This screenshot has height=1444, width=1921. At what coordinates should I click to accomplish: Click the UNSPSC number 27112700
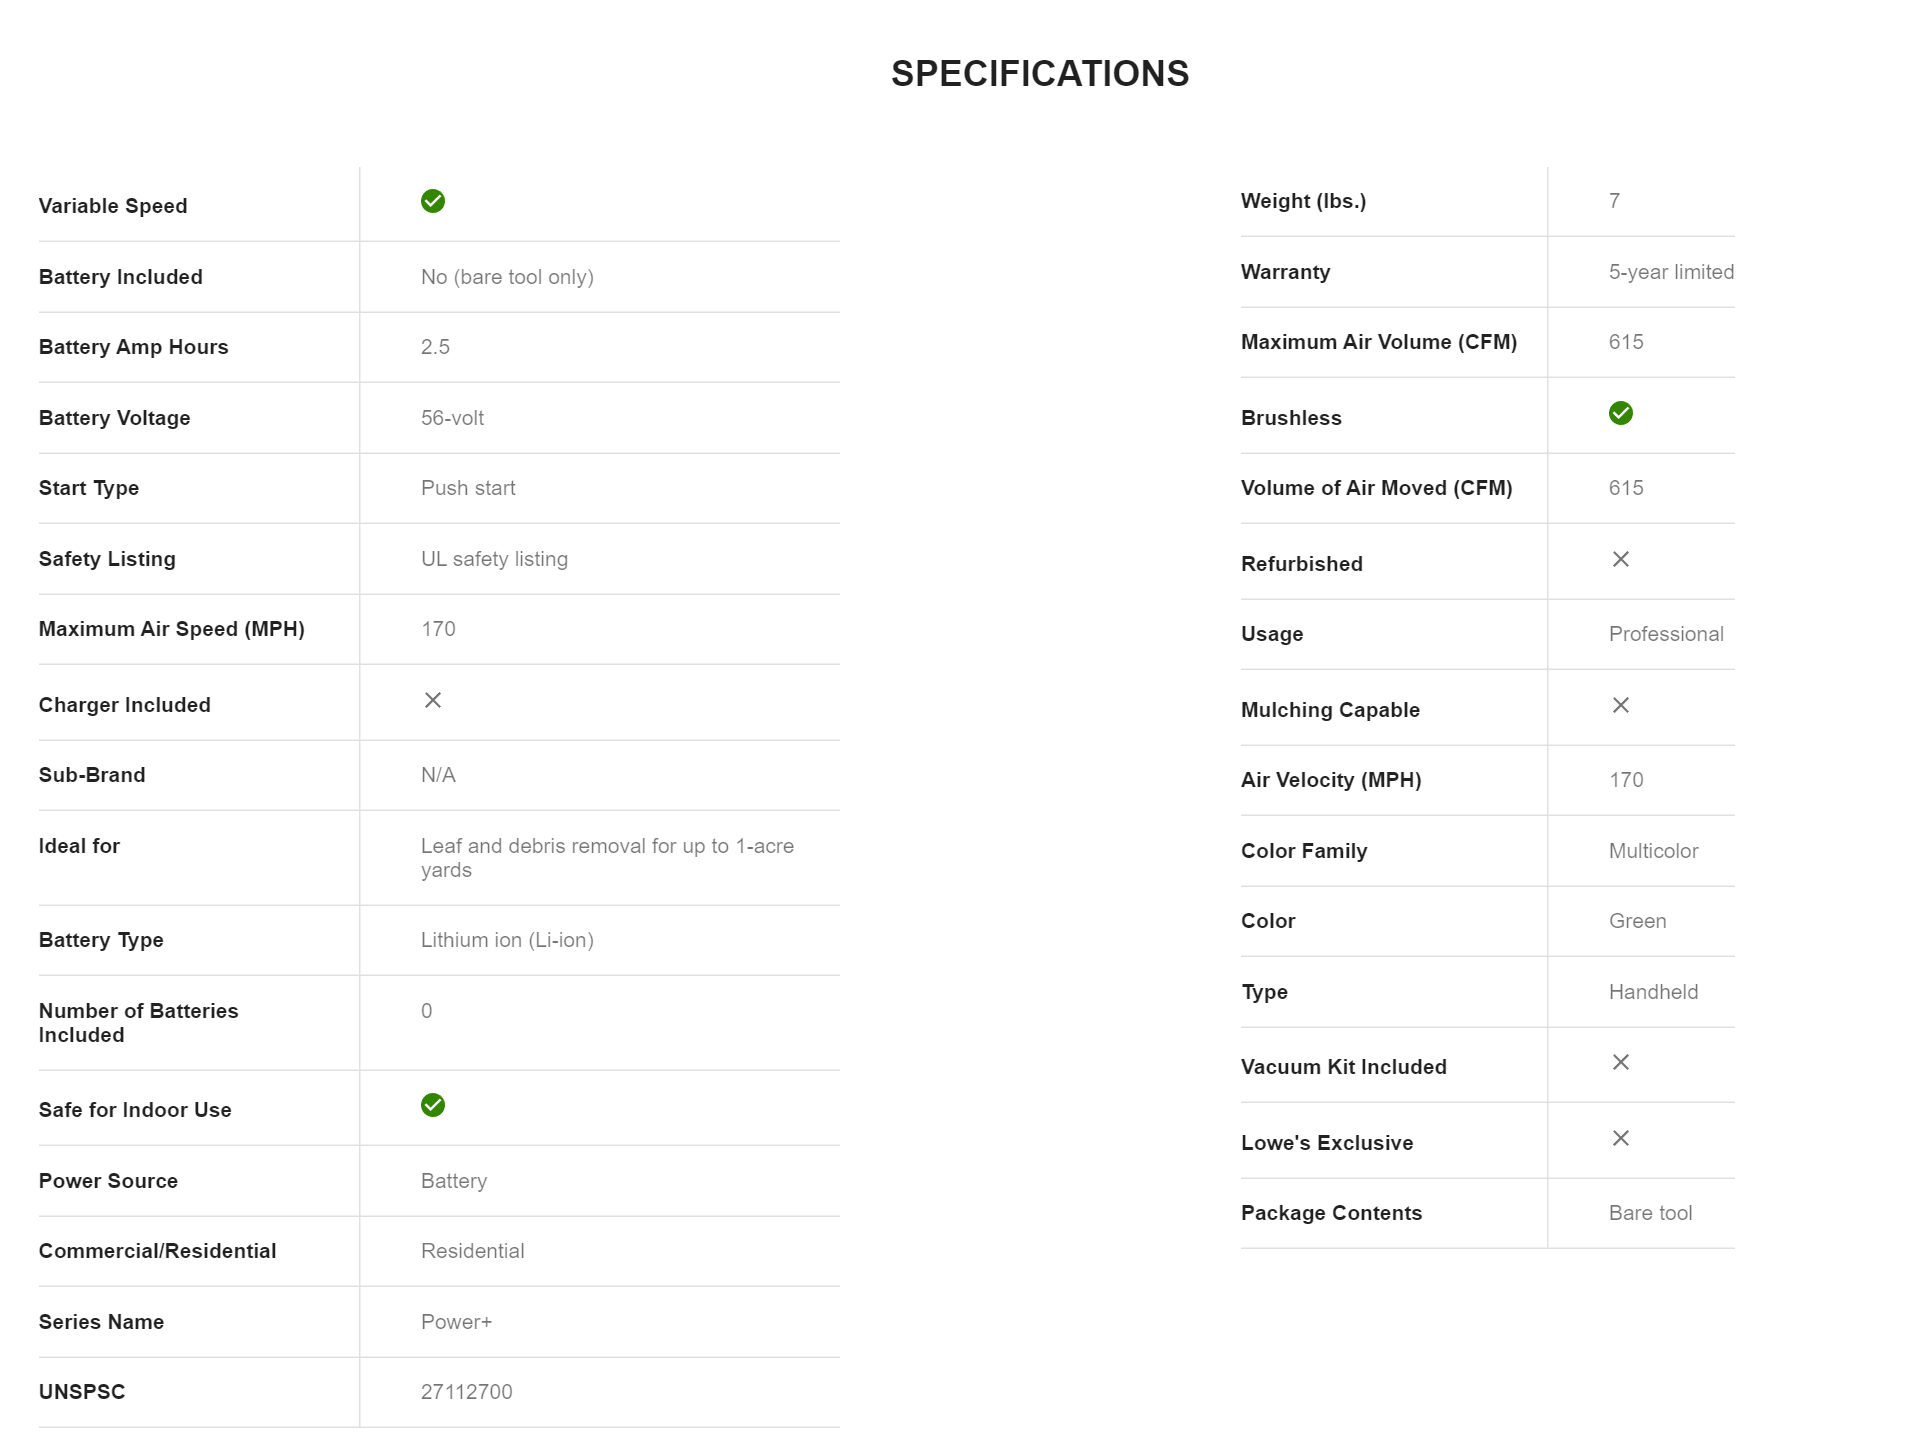[x=466, y=1392]
